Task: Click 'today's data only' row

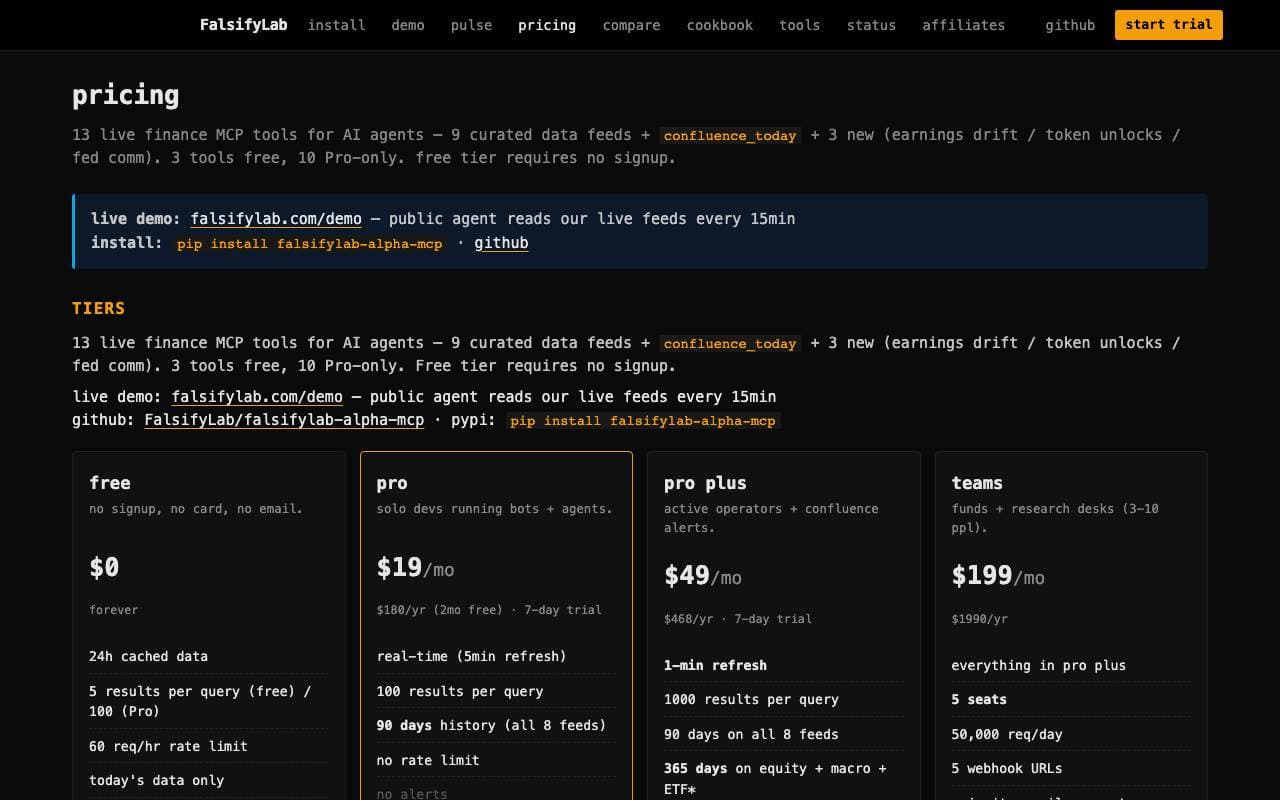Action: point(208,780)
